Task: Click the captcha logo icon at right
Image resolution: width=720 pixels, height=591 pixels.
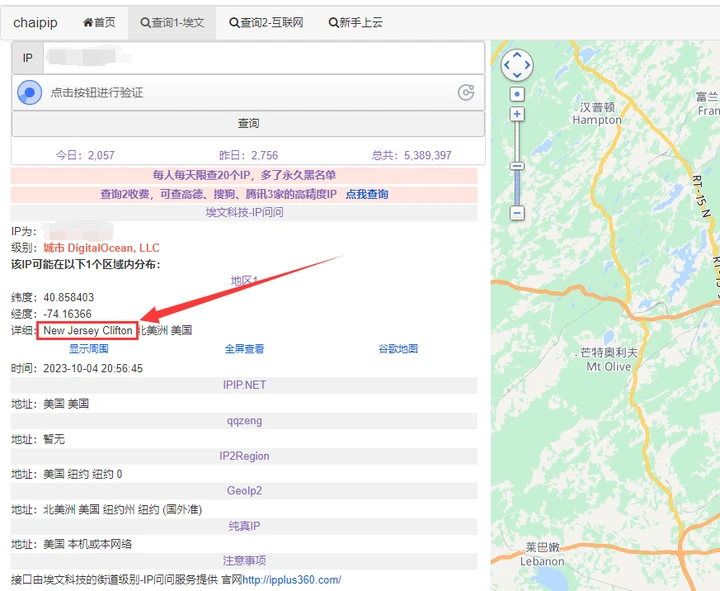Action: pyautogui.click(x=466, y=92)
